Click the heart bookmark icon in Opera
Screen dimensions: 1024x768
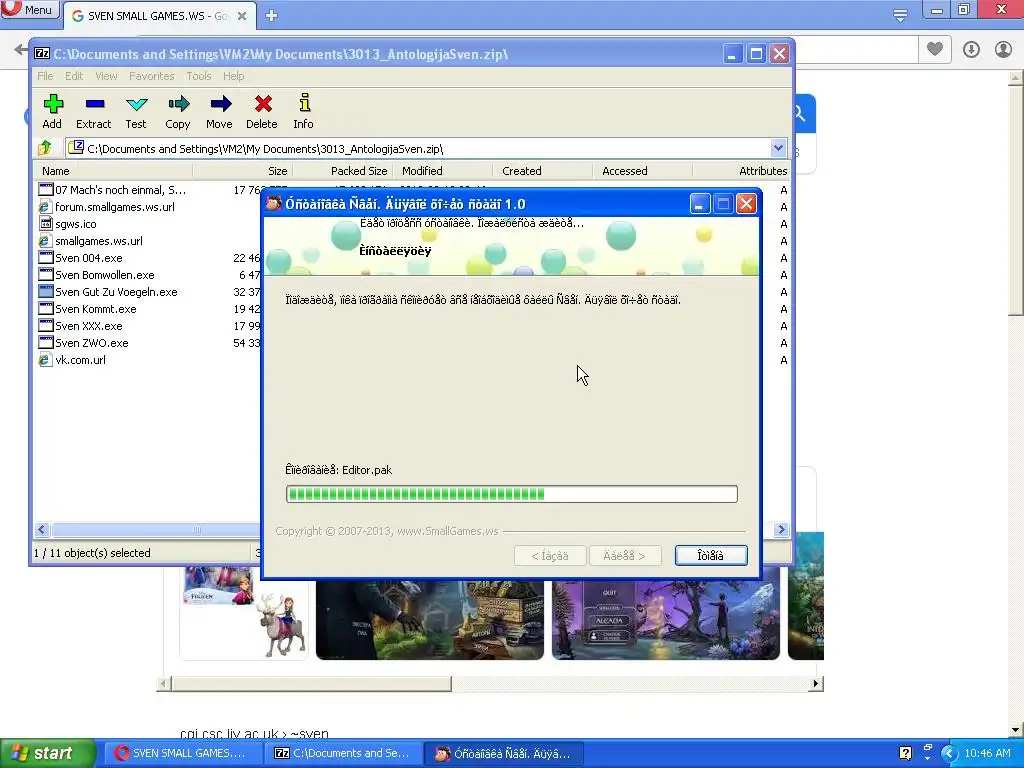pyautogui.click(x=935, y=49)
